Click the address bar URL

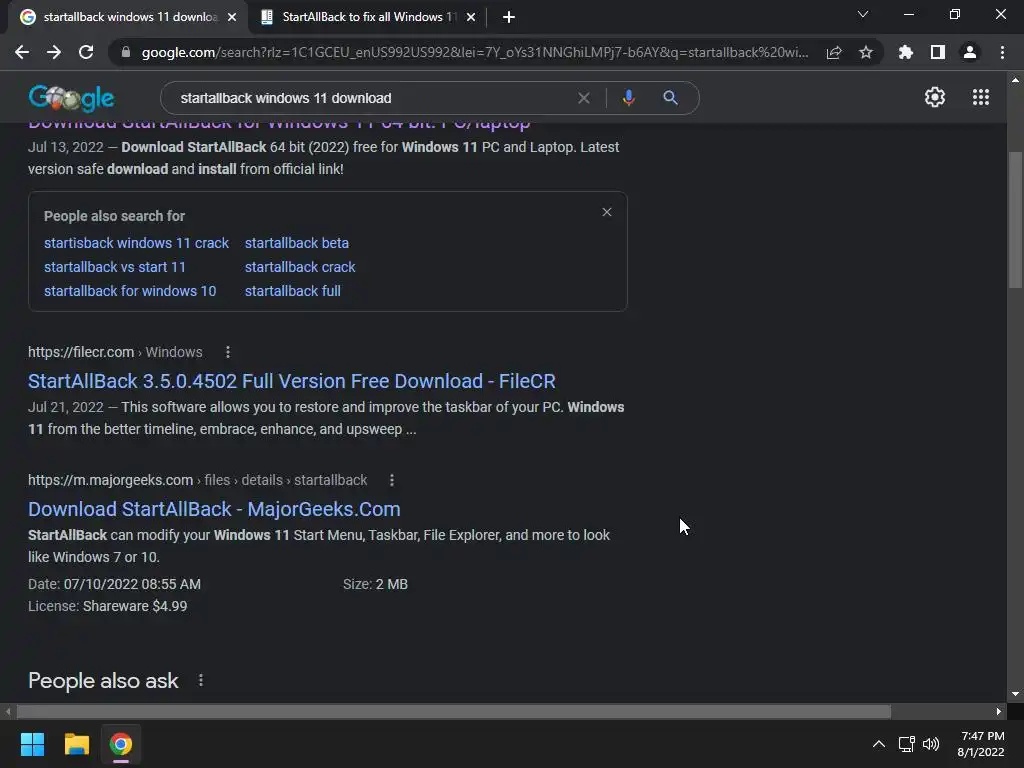point(475,52)
